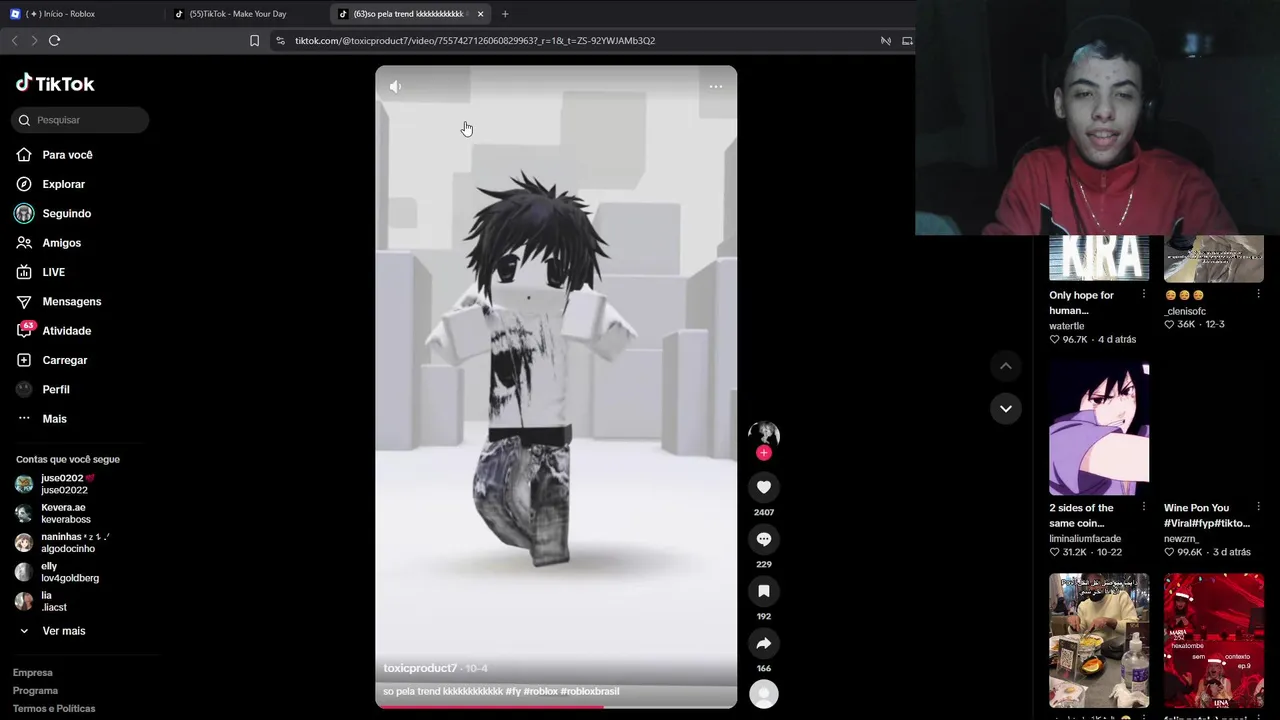Open the Empresa footer link

click(x=33, y=673)
